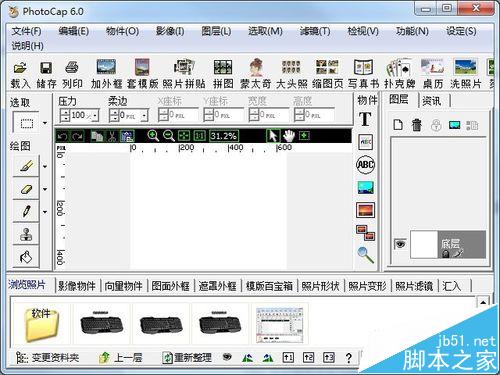Image resolution: width=500 pixels, height=375 pixels.
Task: Open the 加外框 add frame tool
Action: [106, 67]
